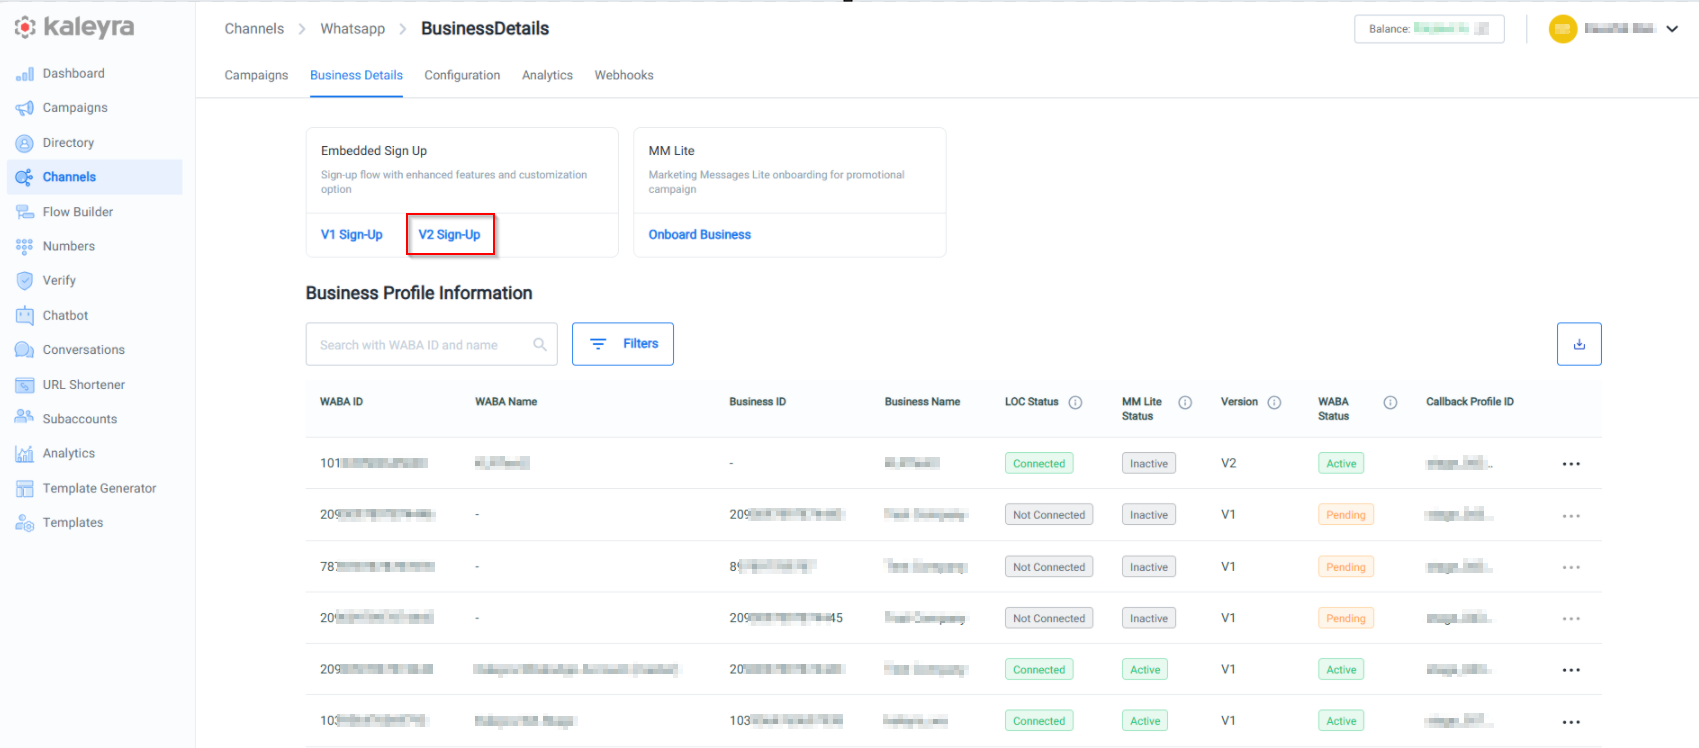Screen dimensions: 1699x748
Task: Click the Version column info icon
Action: pyautogui.click(x=1274, y=403)
